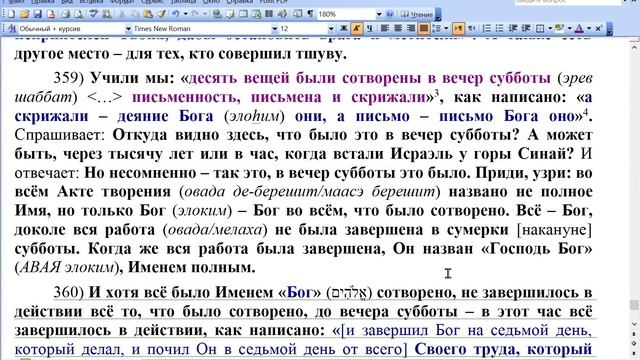
Task: Insert numbered list
Action: [487, 28]
